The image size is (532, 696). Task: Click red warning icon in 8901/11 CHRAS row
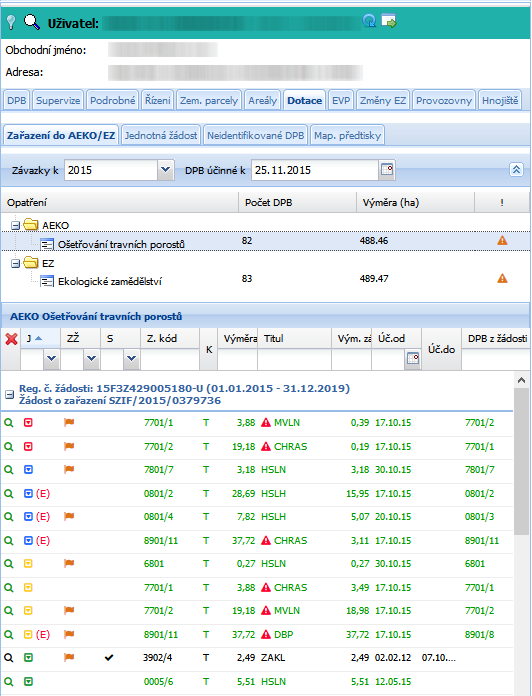(x=266, y=540)
